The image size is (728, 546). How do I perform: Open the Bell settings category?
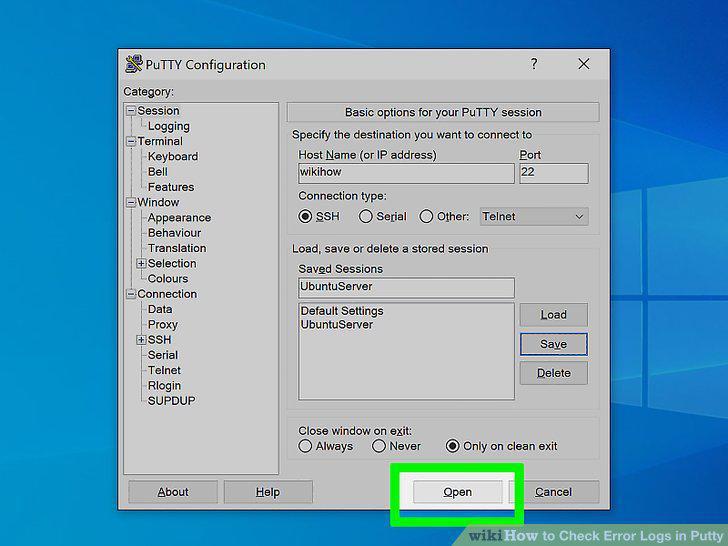(x=157, y=172)
